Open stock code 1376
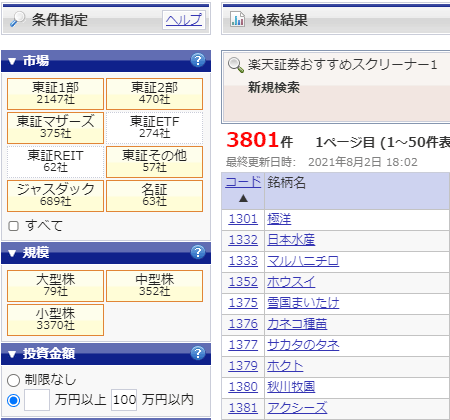The height and width of the screenshot is (420, 450). click(243, 324)
